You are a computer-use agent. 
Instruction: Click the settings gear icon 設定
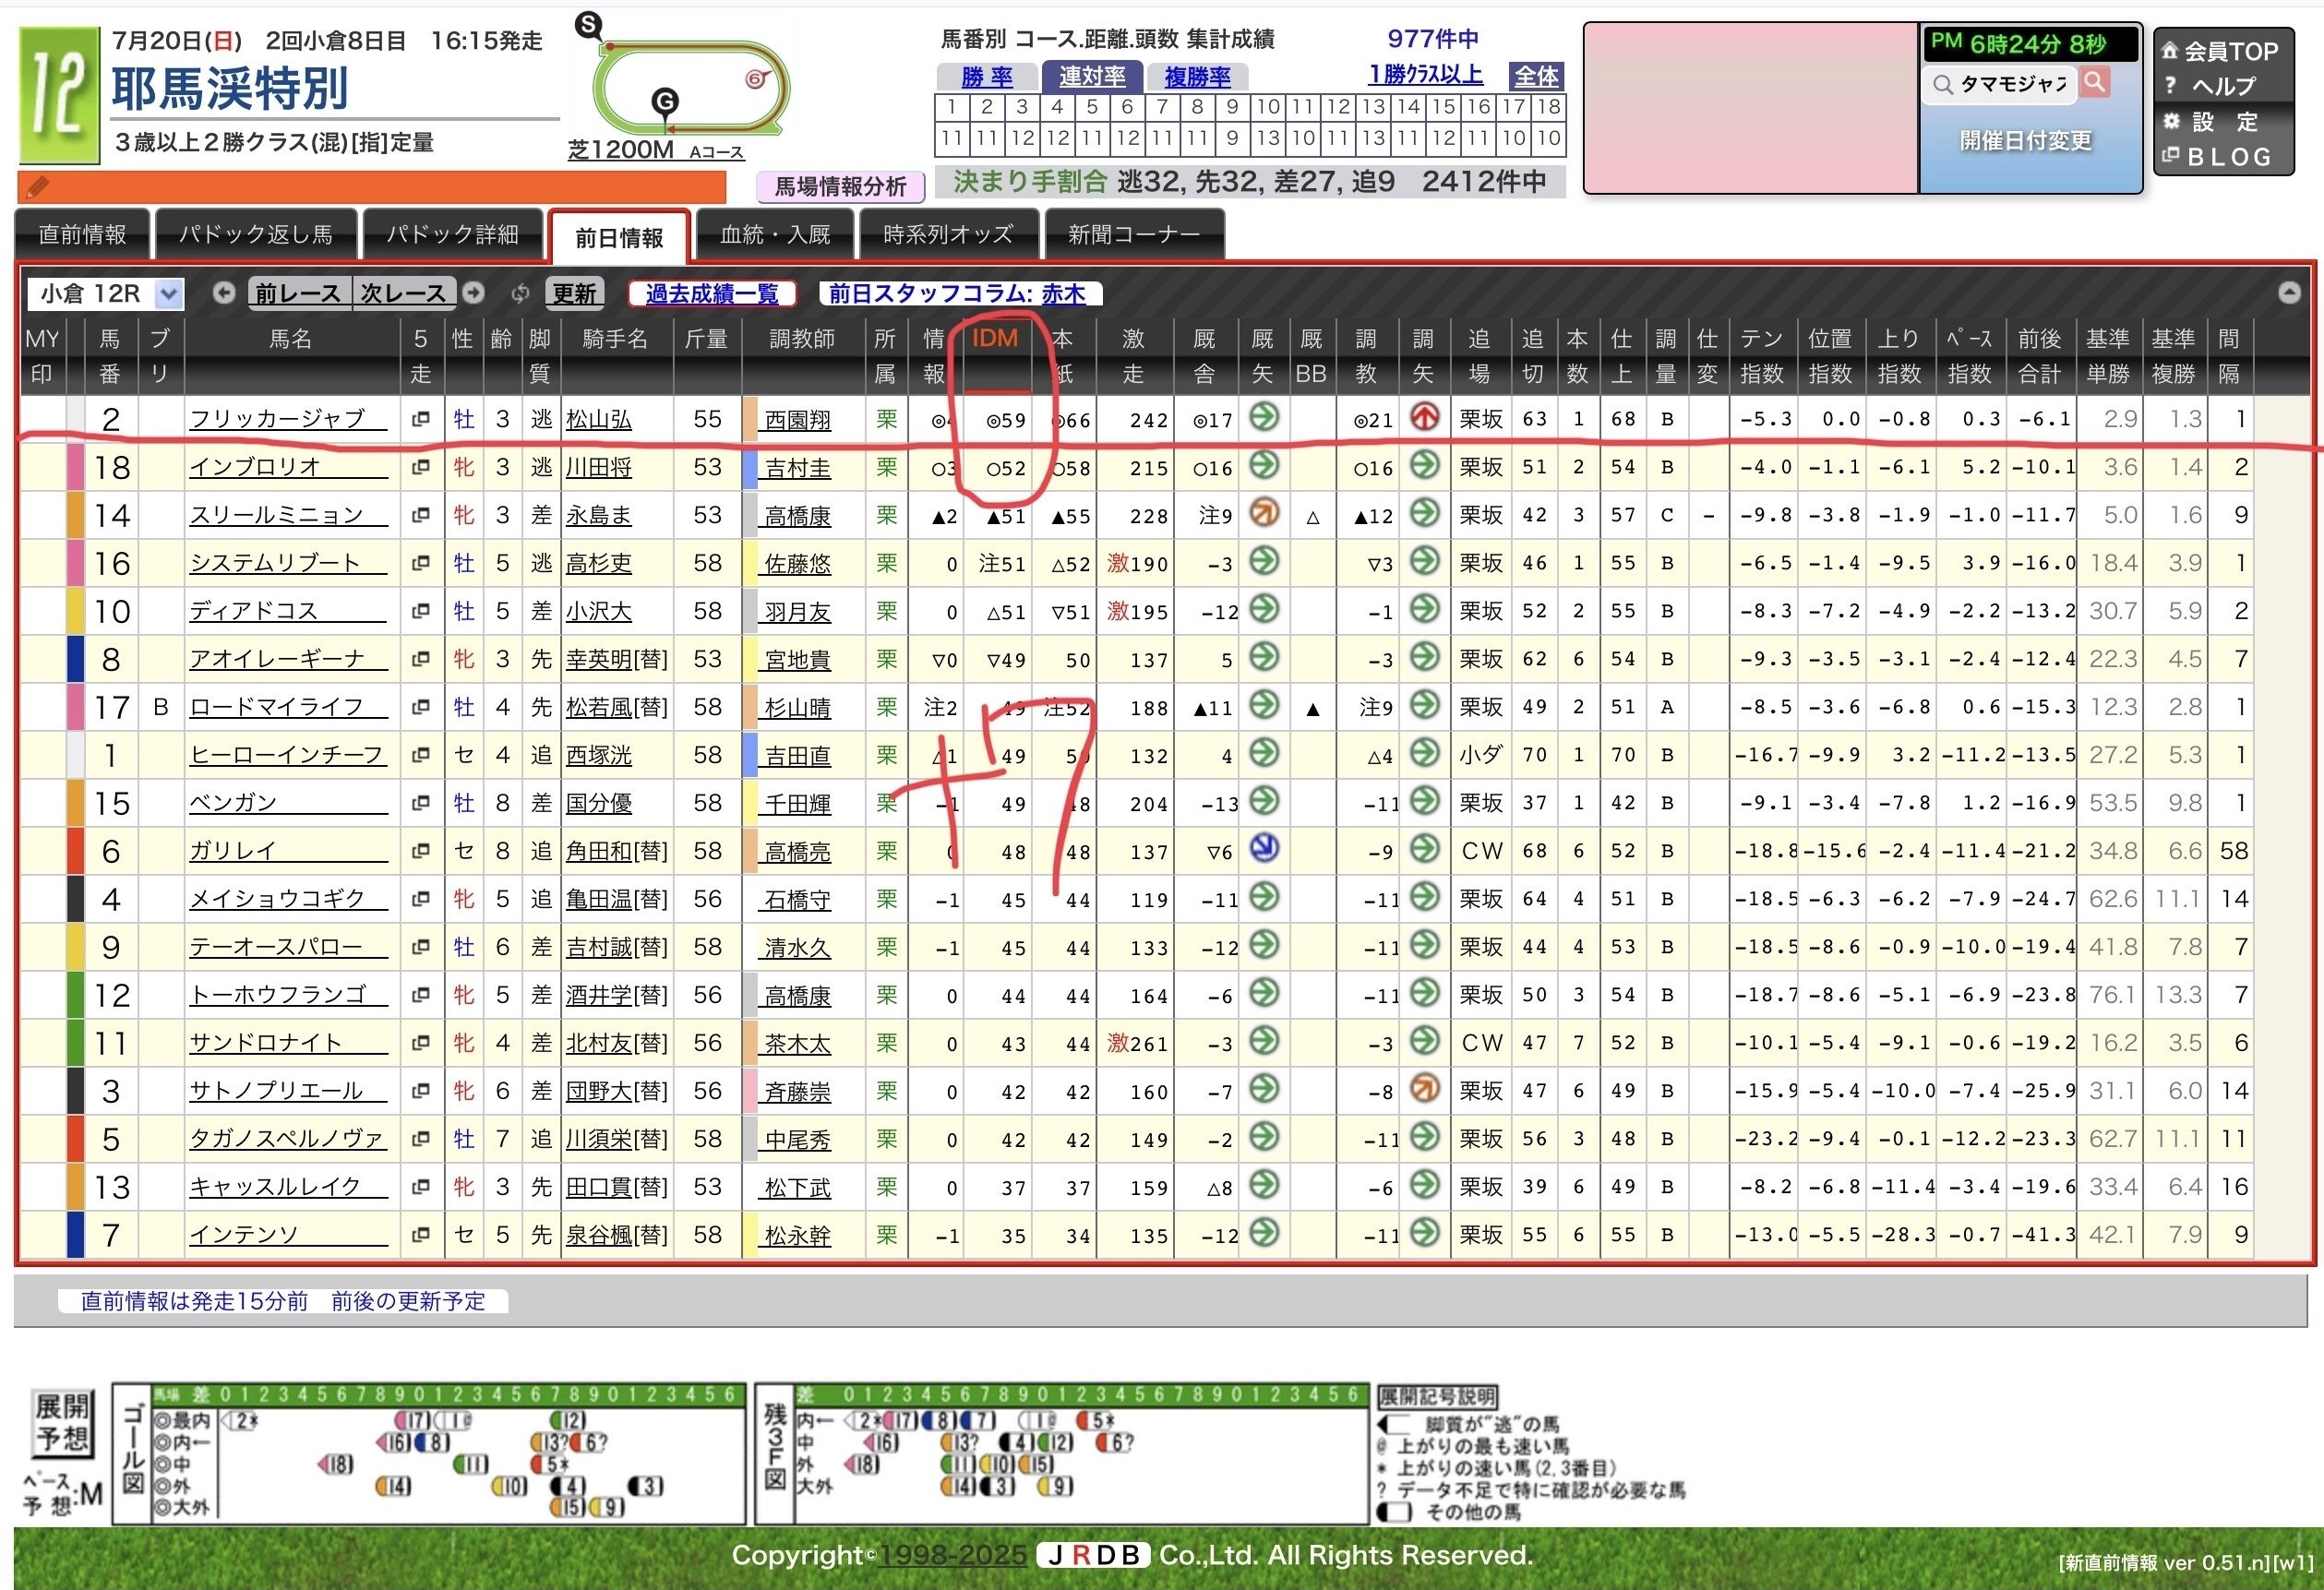pyautogui.click(x=2171, y=121)
